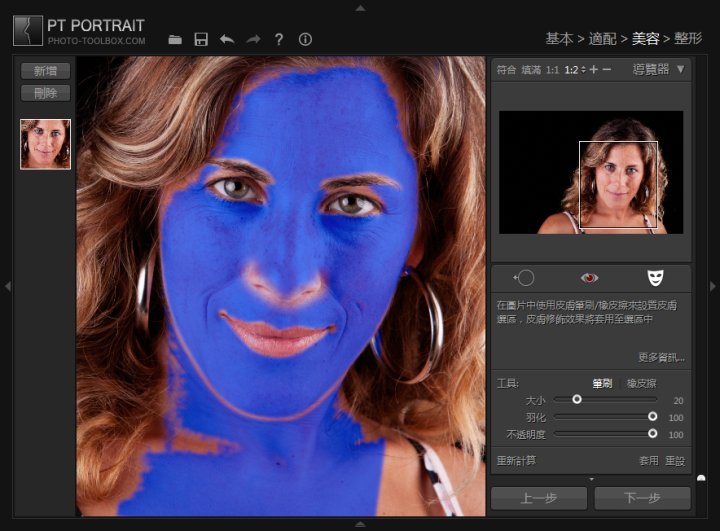
Task: Undo the last action with the left arrow
Action: point(227,39)
